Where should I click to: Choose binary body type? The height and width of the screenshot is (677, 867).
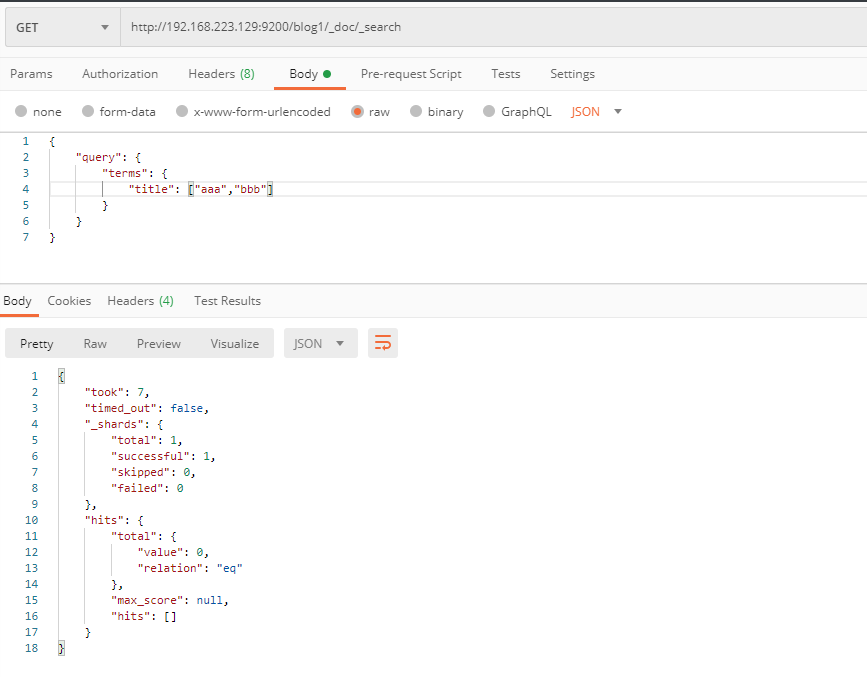click(x=436, y=112)
